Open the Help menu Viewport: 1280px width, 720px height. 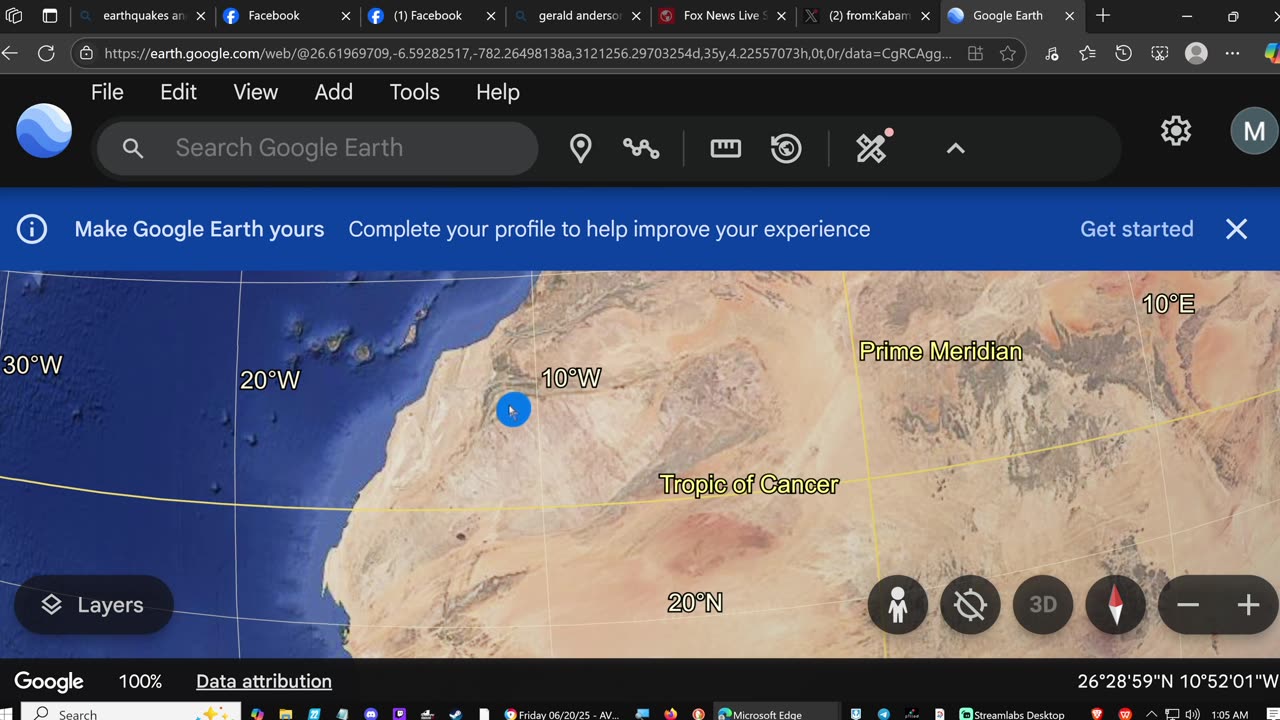498,92
